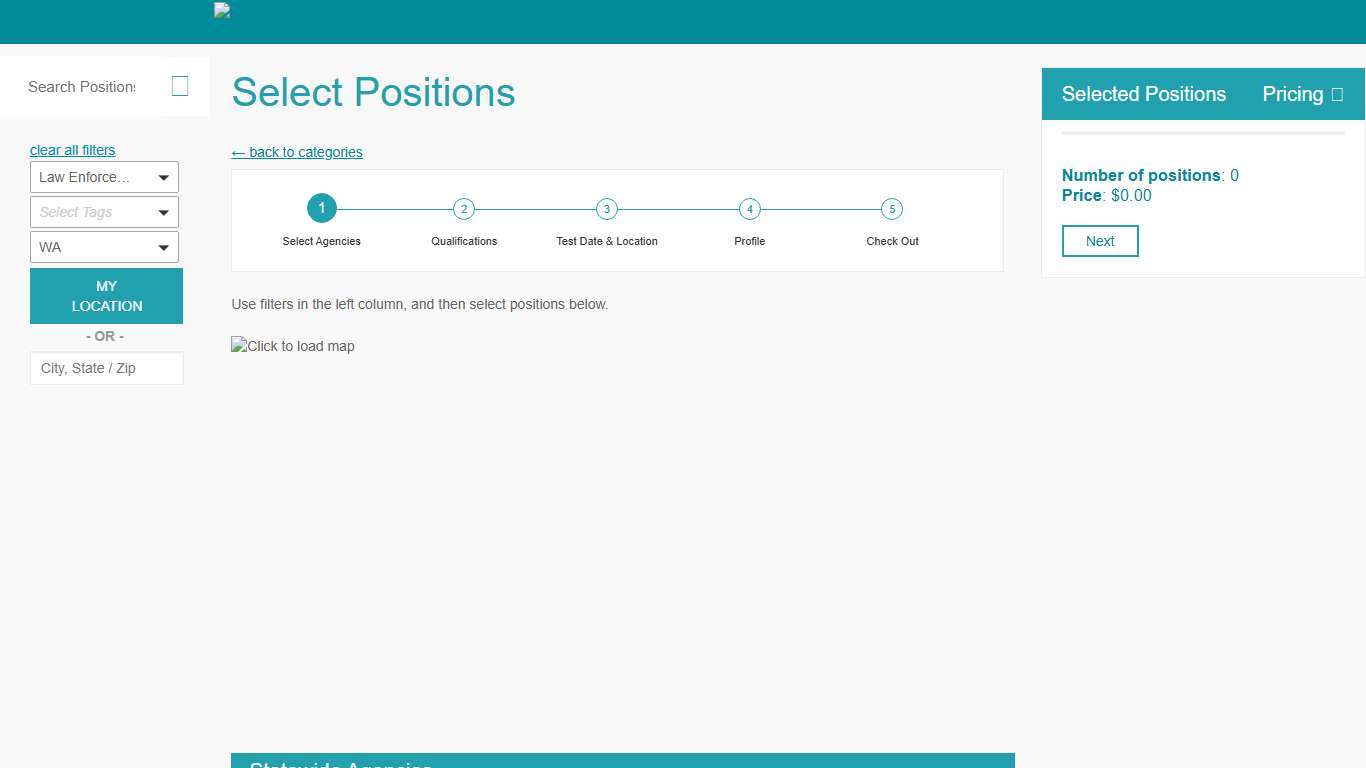This screenshot has width=1366, height=768.
Task: Follow the 'back to categories' link
Action: click(296, 152)
